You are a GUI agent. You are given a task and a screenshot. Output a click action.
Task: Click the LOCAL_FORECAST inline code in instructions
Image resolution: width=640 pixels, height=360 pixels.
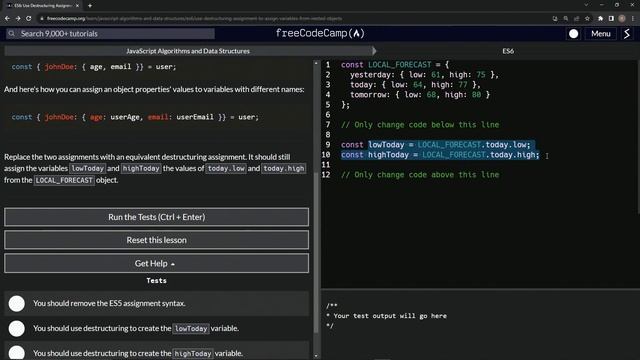[x=64, y=180]
